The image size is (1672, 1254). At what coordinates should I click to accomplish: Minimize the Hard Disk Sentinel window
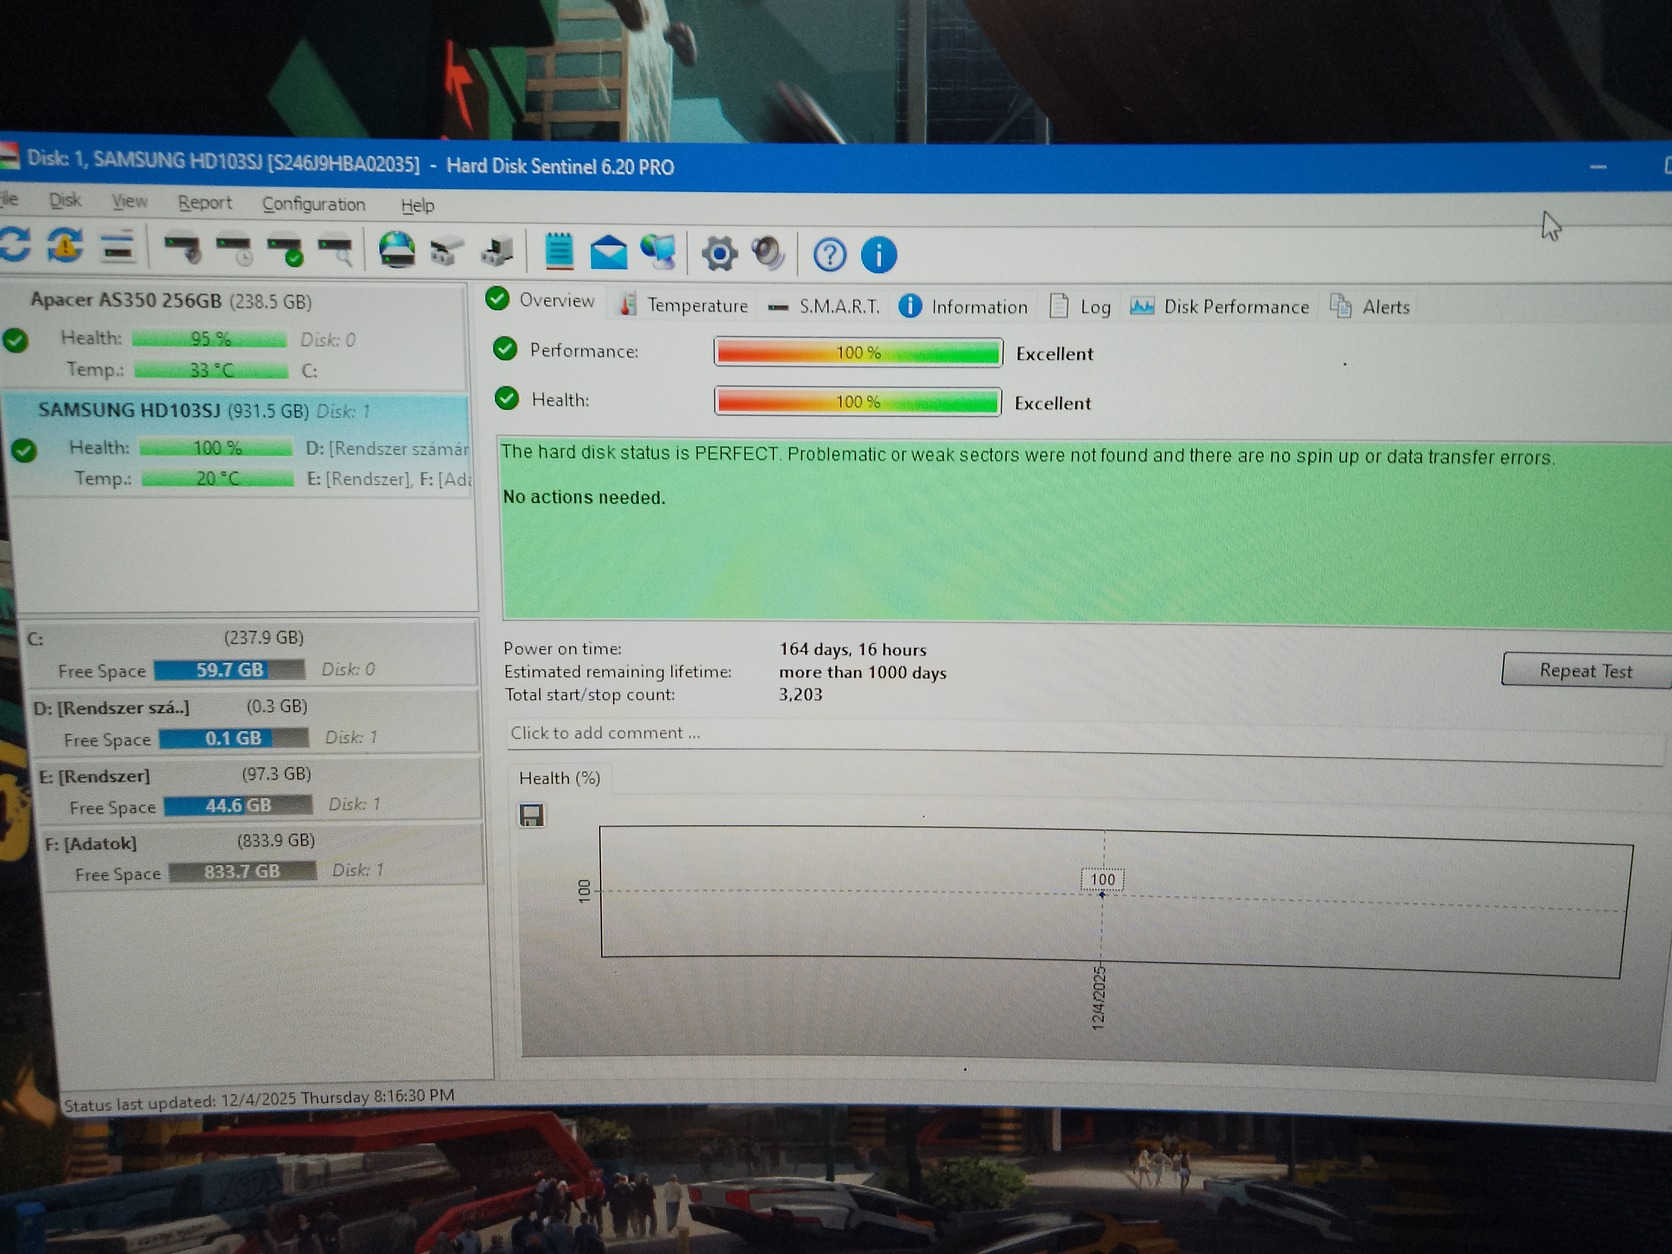point(1598,167)
